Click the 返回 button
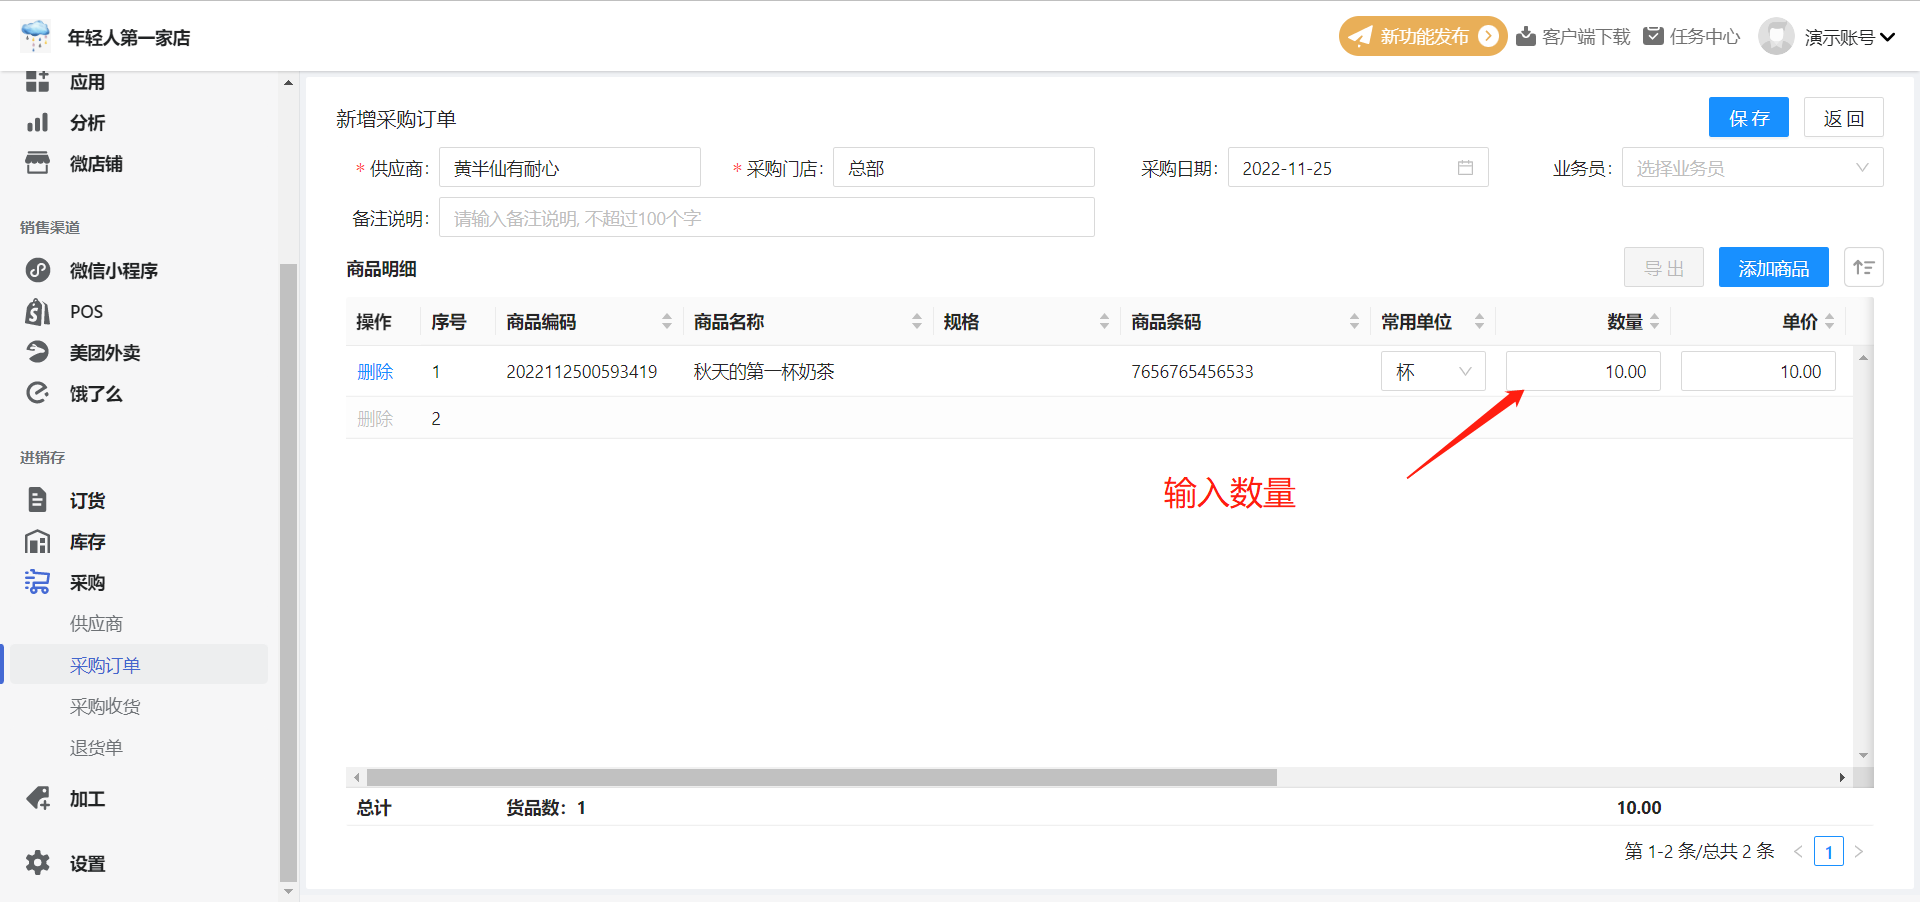 [x=1844, y=117]
